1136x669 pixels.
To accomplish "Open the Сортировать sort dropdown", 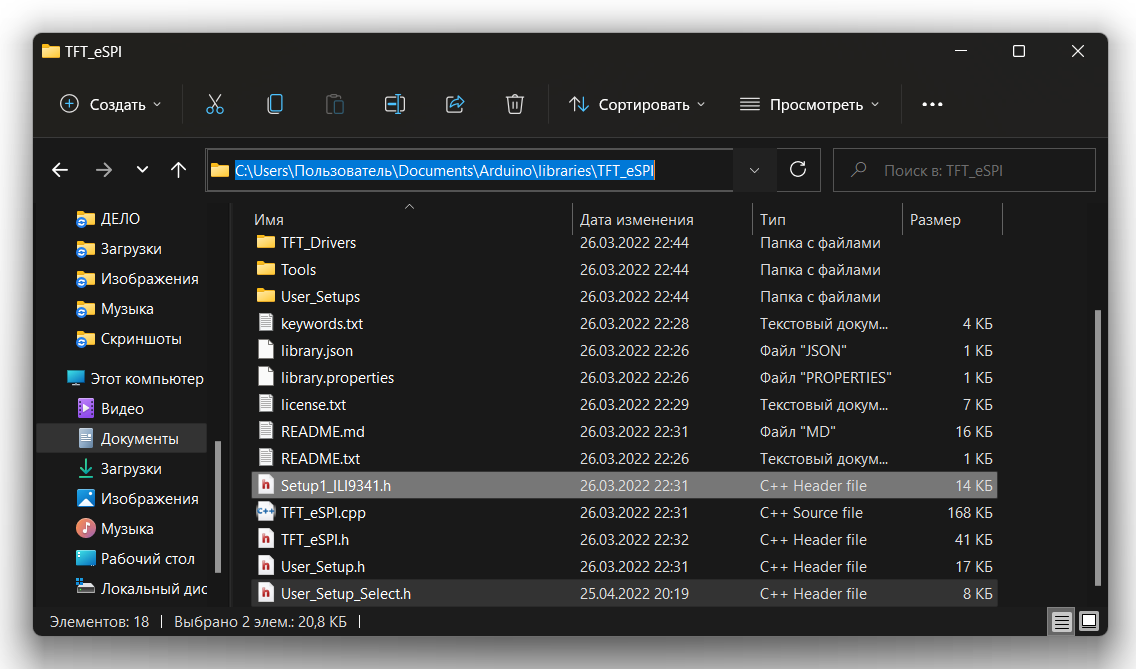I will 637,104.
